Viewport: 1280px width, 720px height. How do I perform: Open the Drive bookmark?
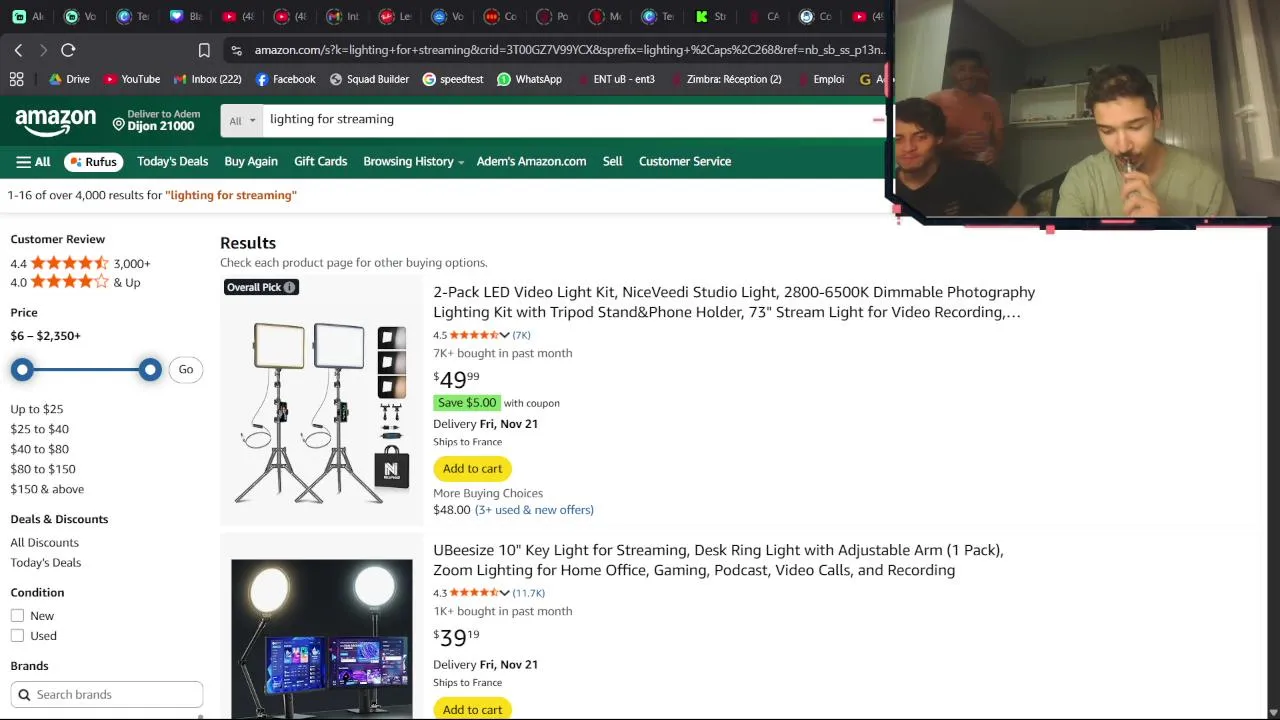[69, 79]
